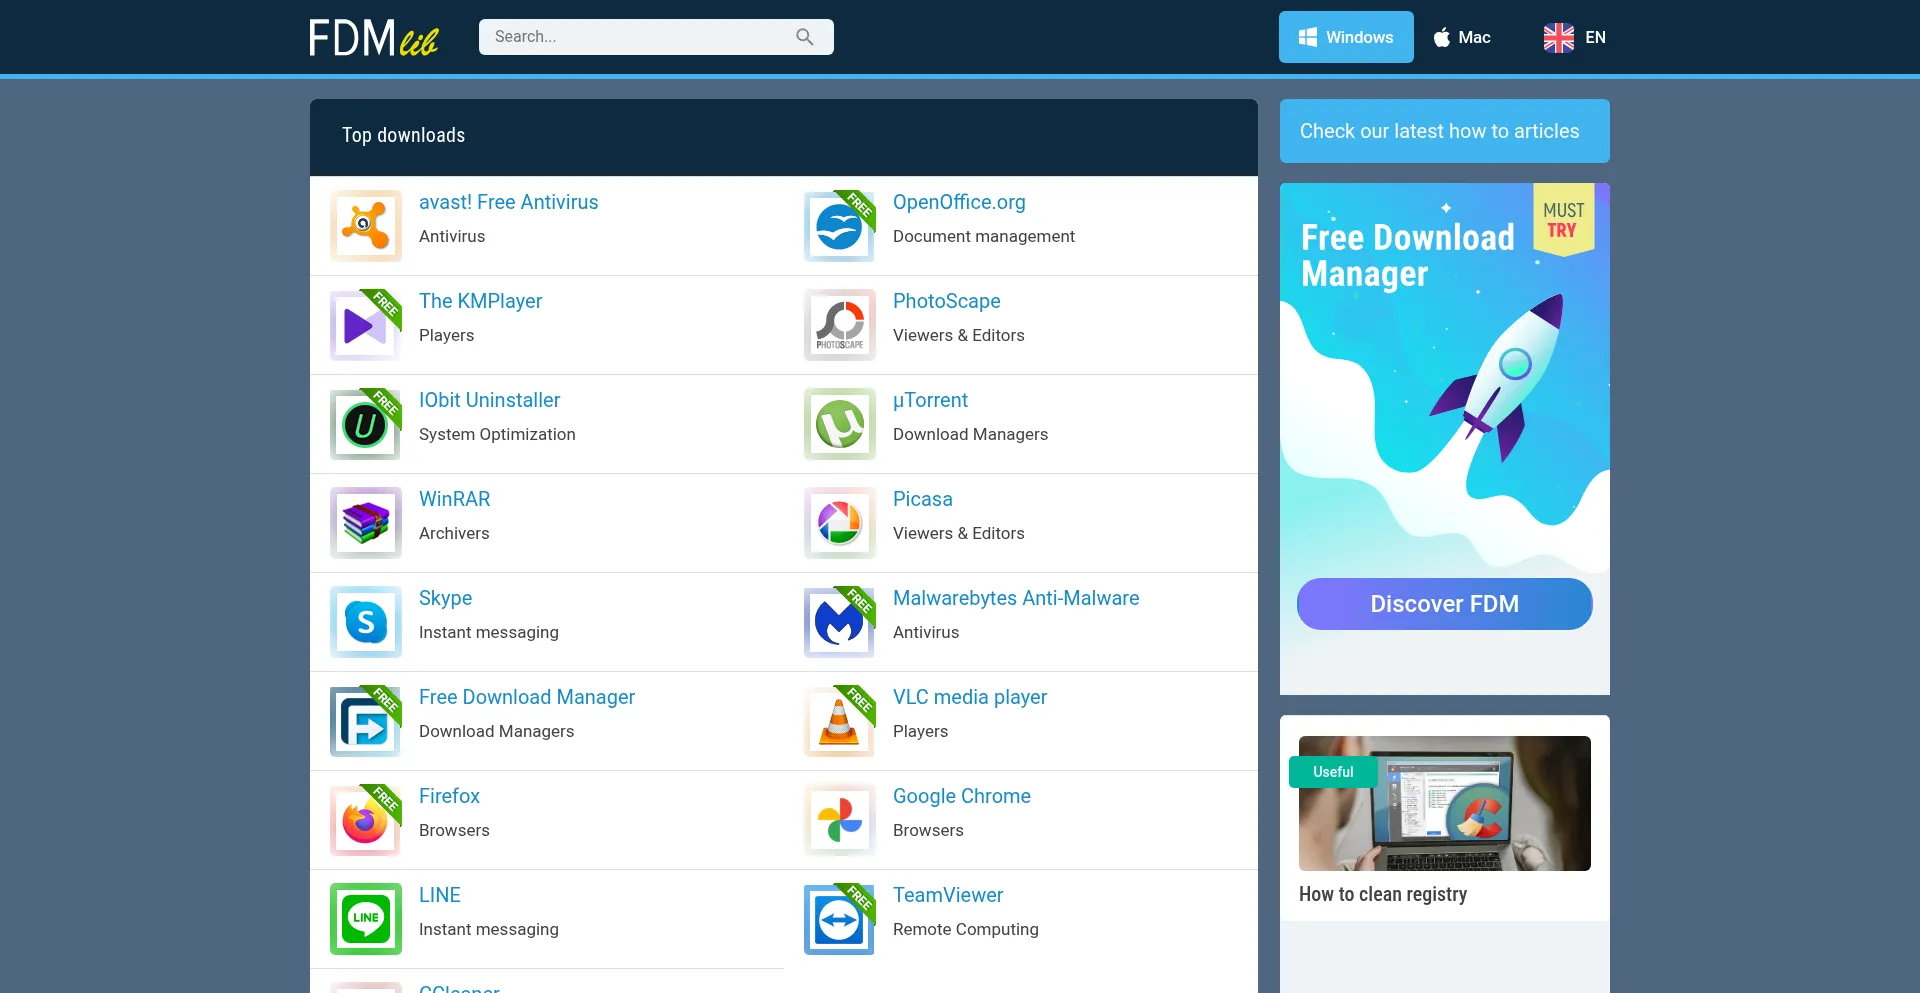Screen dimensions: 1920x993
Task: Switch to the Mac platform tab
Action: pos(1462,37)
